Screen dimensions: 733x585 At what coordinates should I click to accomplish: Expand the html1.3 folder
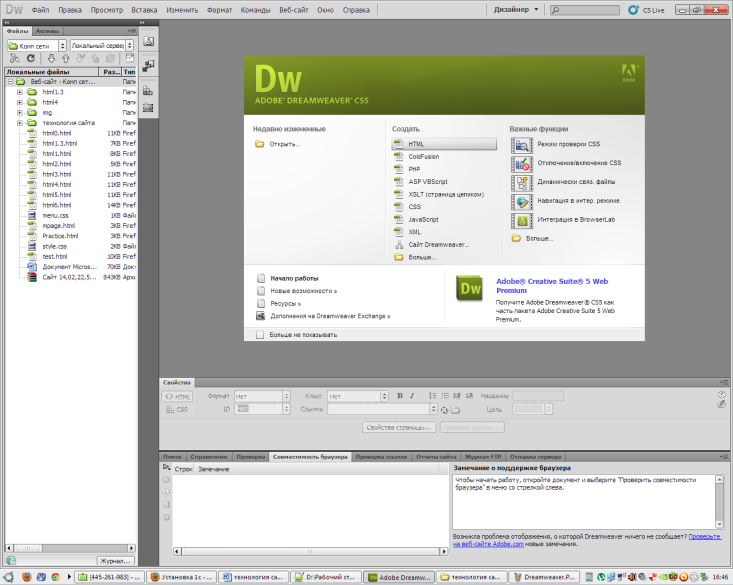pos(20,92)
